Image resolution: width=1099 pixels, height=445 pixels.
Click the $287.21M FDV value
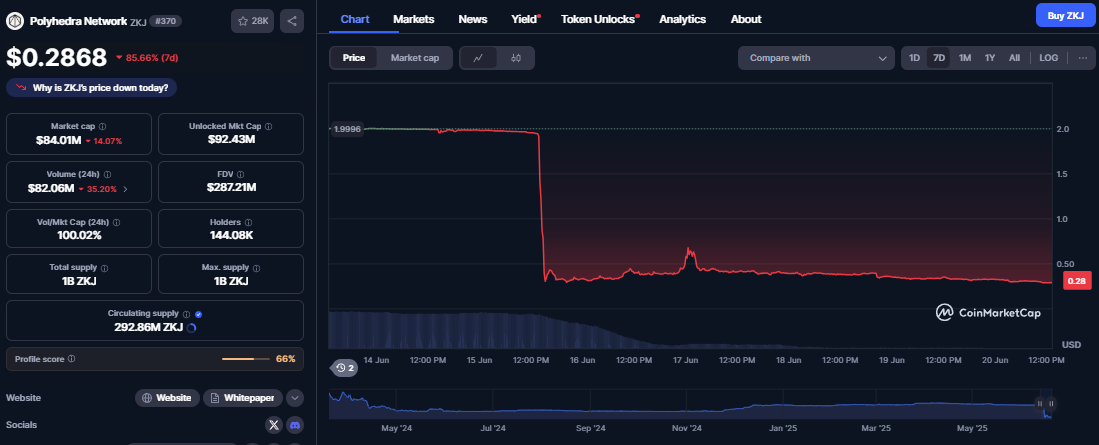click(x=231, y=188)
